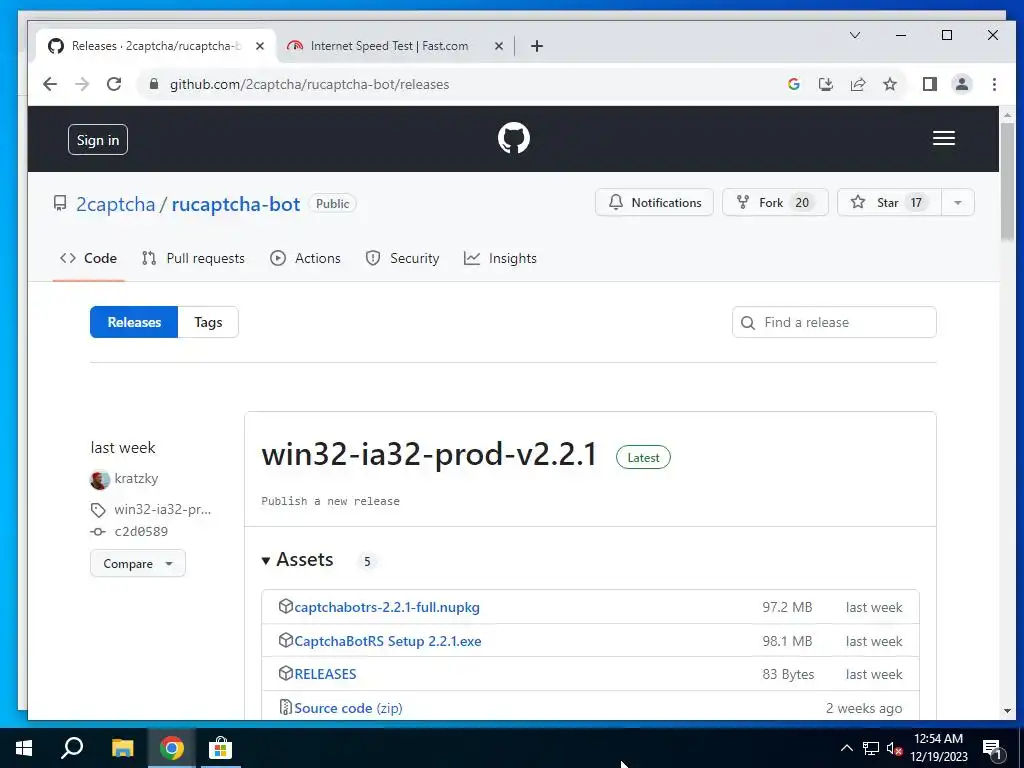
Task: Open File Explorer from the taskbar
Action: pyautogui.click(x=122, y=748)
